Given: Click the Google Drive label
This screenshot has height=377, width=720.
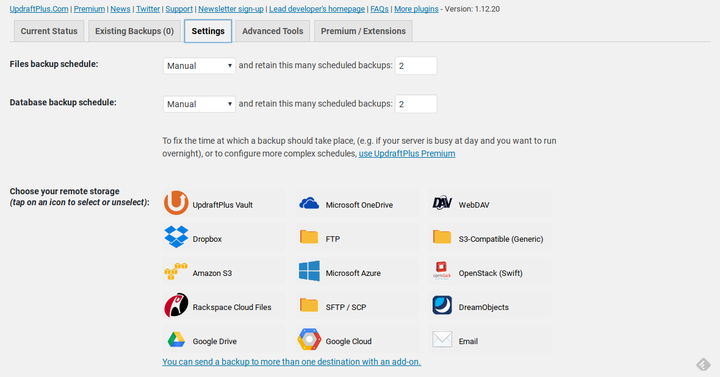Looking at the screenshot, I should (214, 341).
